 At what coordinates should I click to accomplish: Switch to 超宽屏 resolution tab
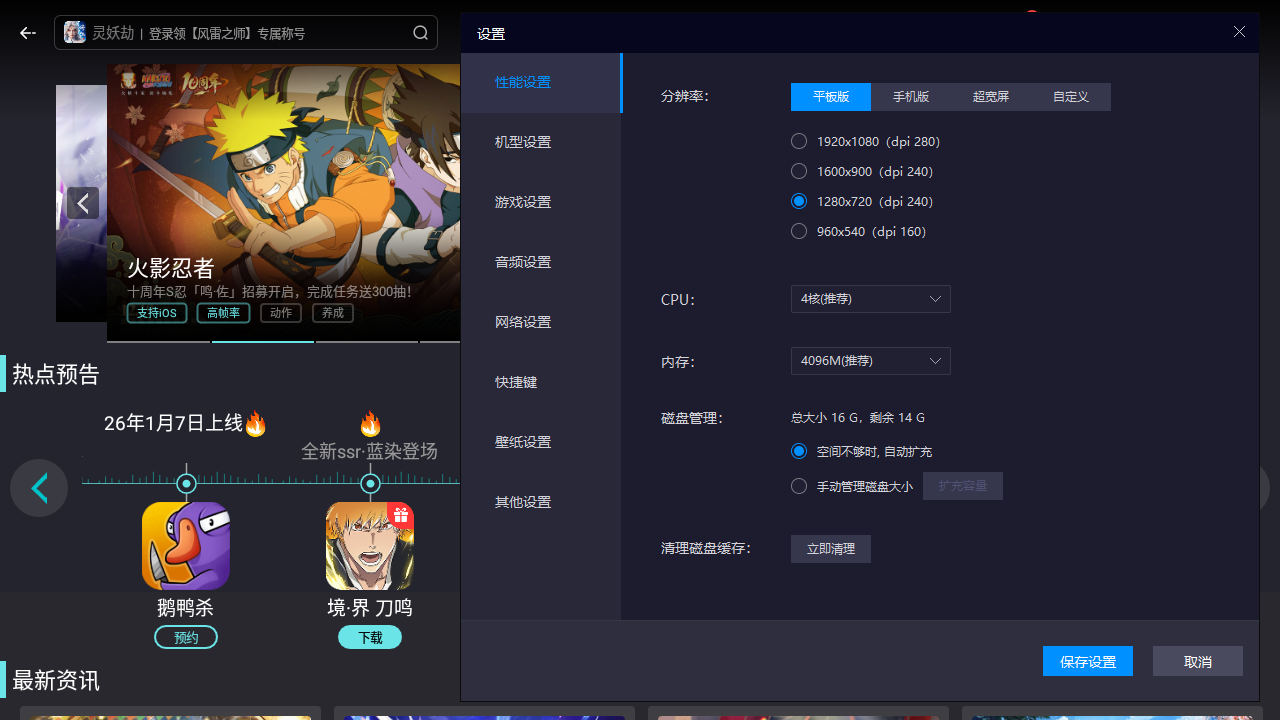point(991,97)
